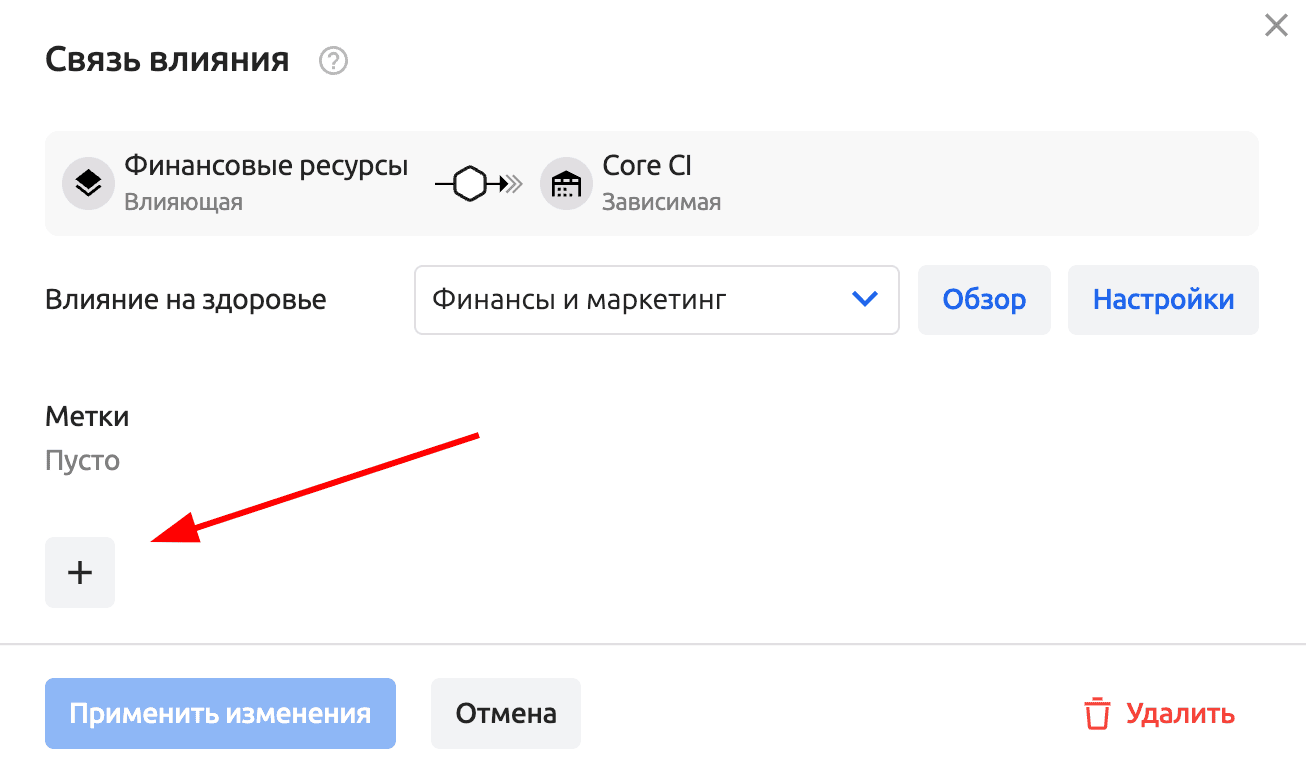Click the Core CI building icon
Viewport: 1306px width, 776px height.
click(566, 184)
